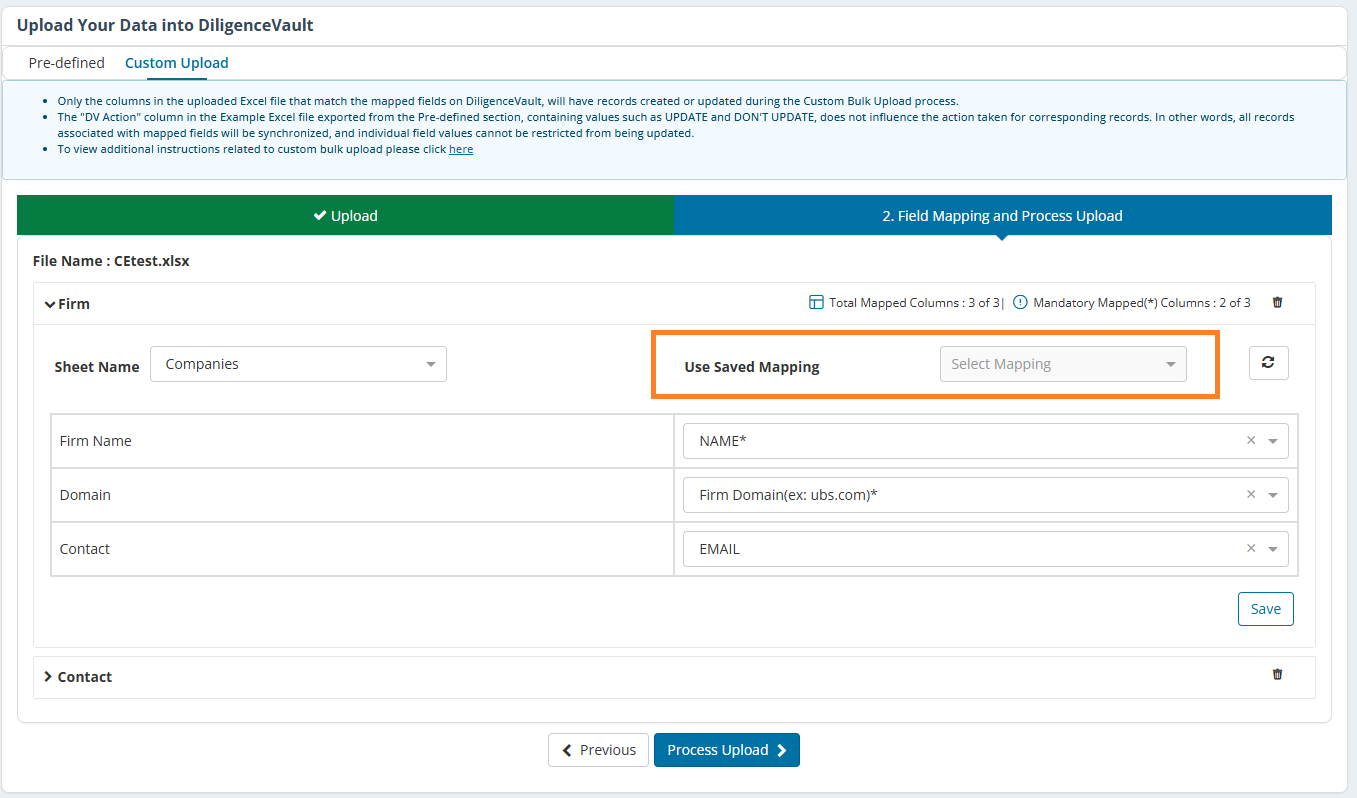Open the NAME* field dropdown arrow
This screenshot has height=798, width=1357.
(x=1273, y=441)
